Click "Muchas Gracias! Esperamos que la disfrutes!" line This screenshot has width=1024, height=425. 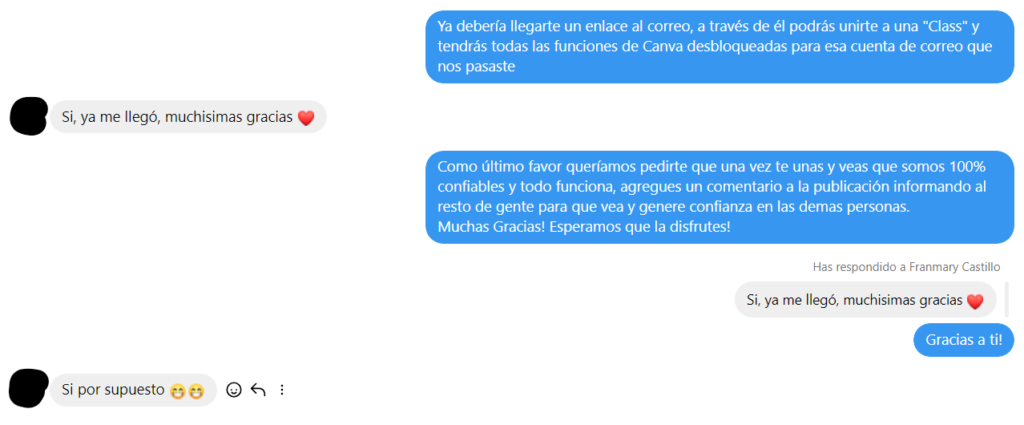(x=584, y=228)
